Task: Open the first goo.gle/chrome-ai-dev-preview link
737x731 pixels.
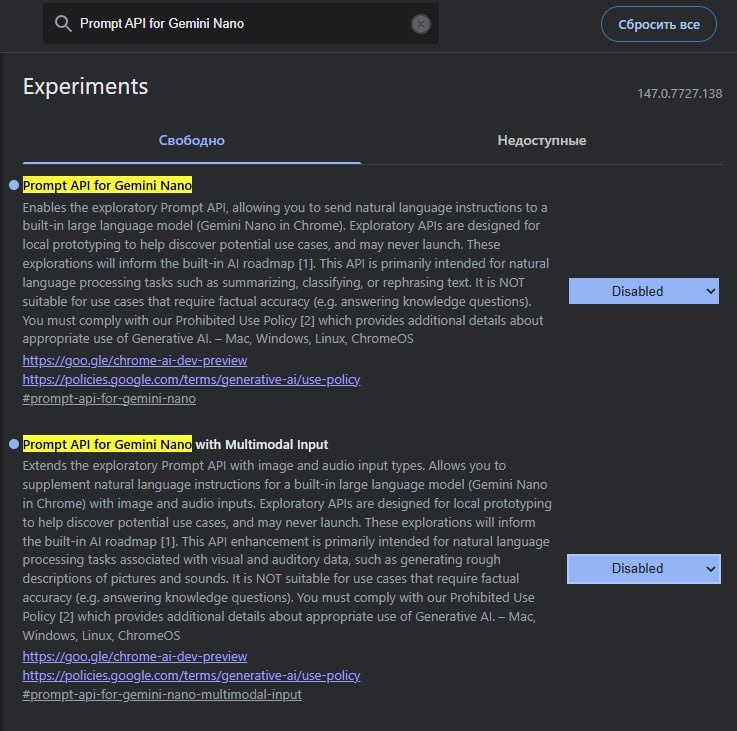Action: pos(134,361)
